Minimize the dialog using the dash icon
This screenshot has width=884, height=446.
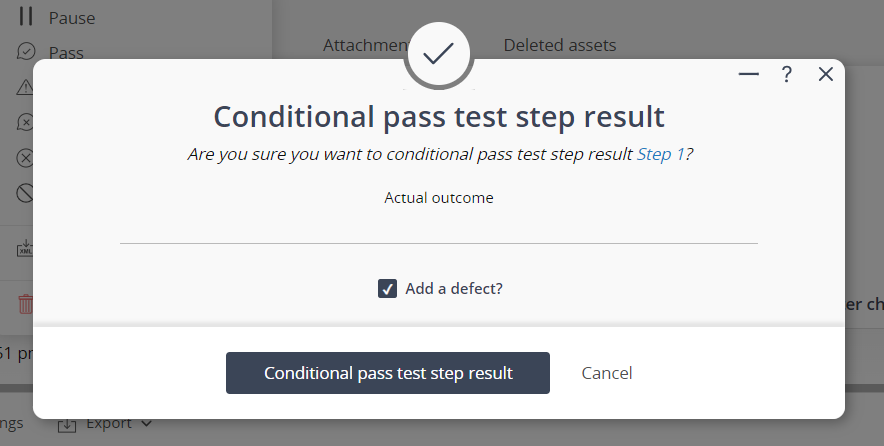coord(749,74)
